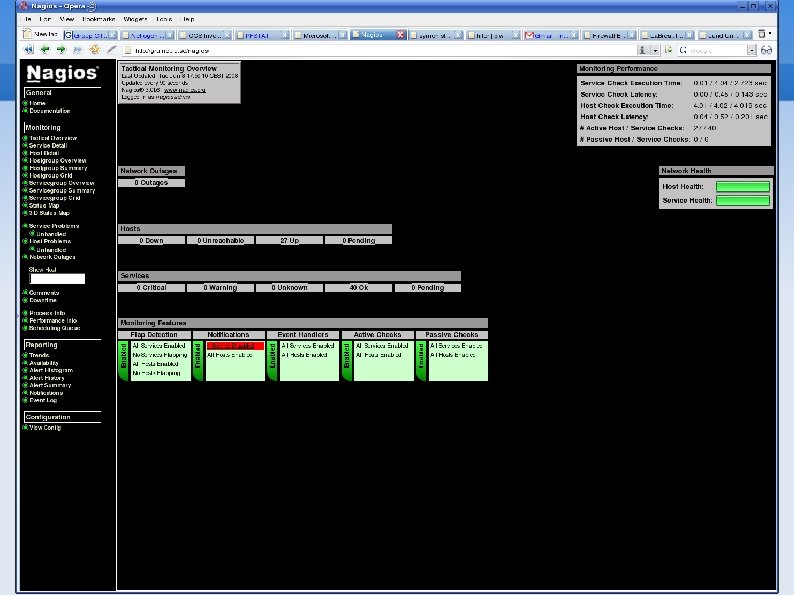This screenshot has height=595, width=794.
Task: Toggle the Flap Detection Enabled bar
Action: click(124, 361)
